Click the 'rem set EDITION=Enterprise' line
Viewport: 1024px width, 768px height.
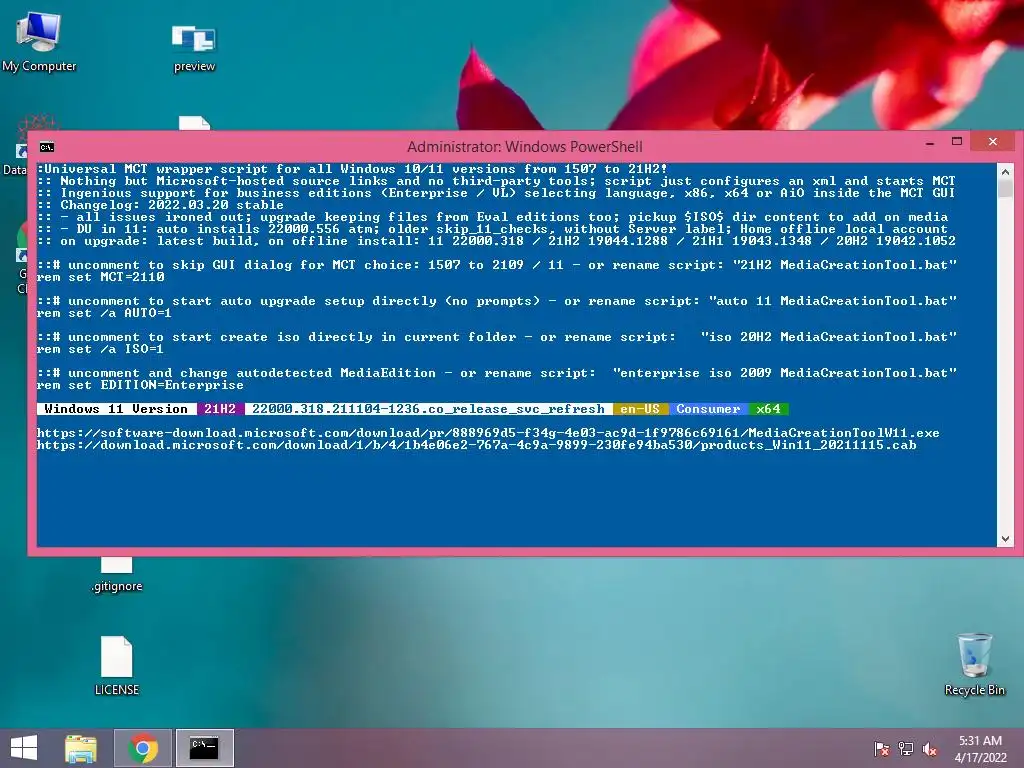tap(140, 385)
